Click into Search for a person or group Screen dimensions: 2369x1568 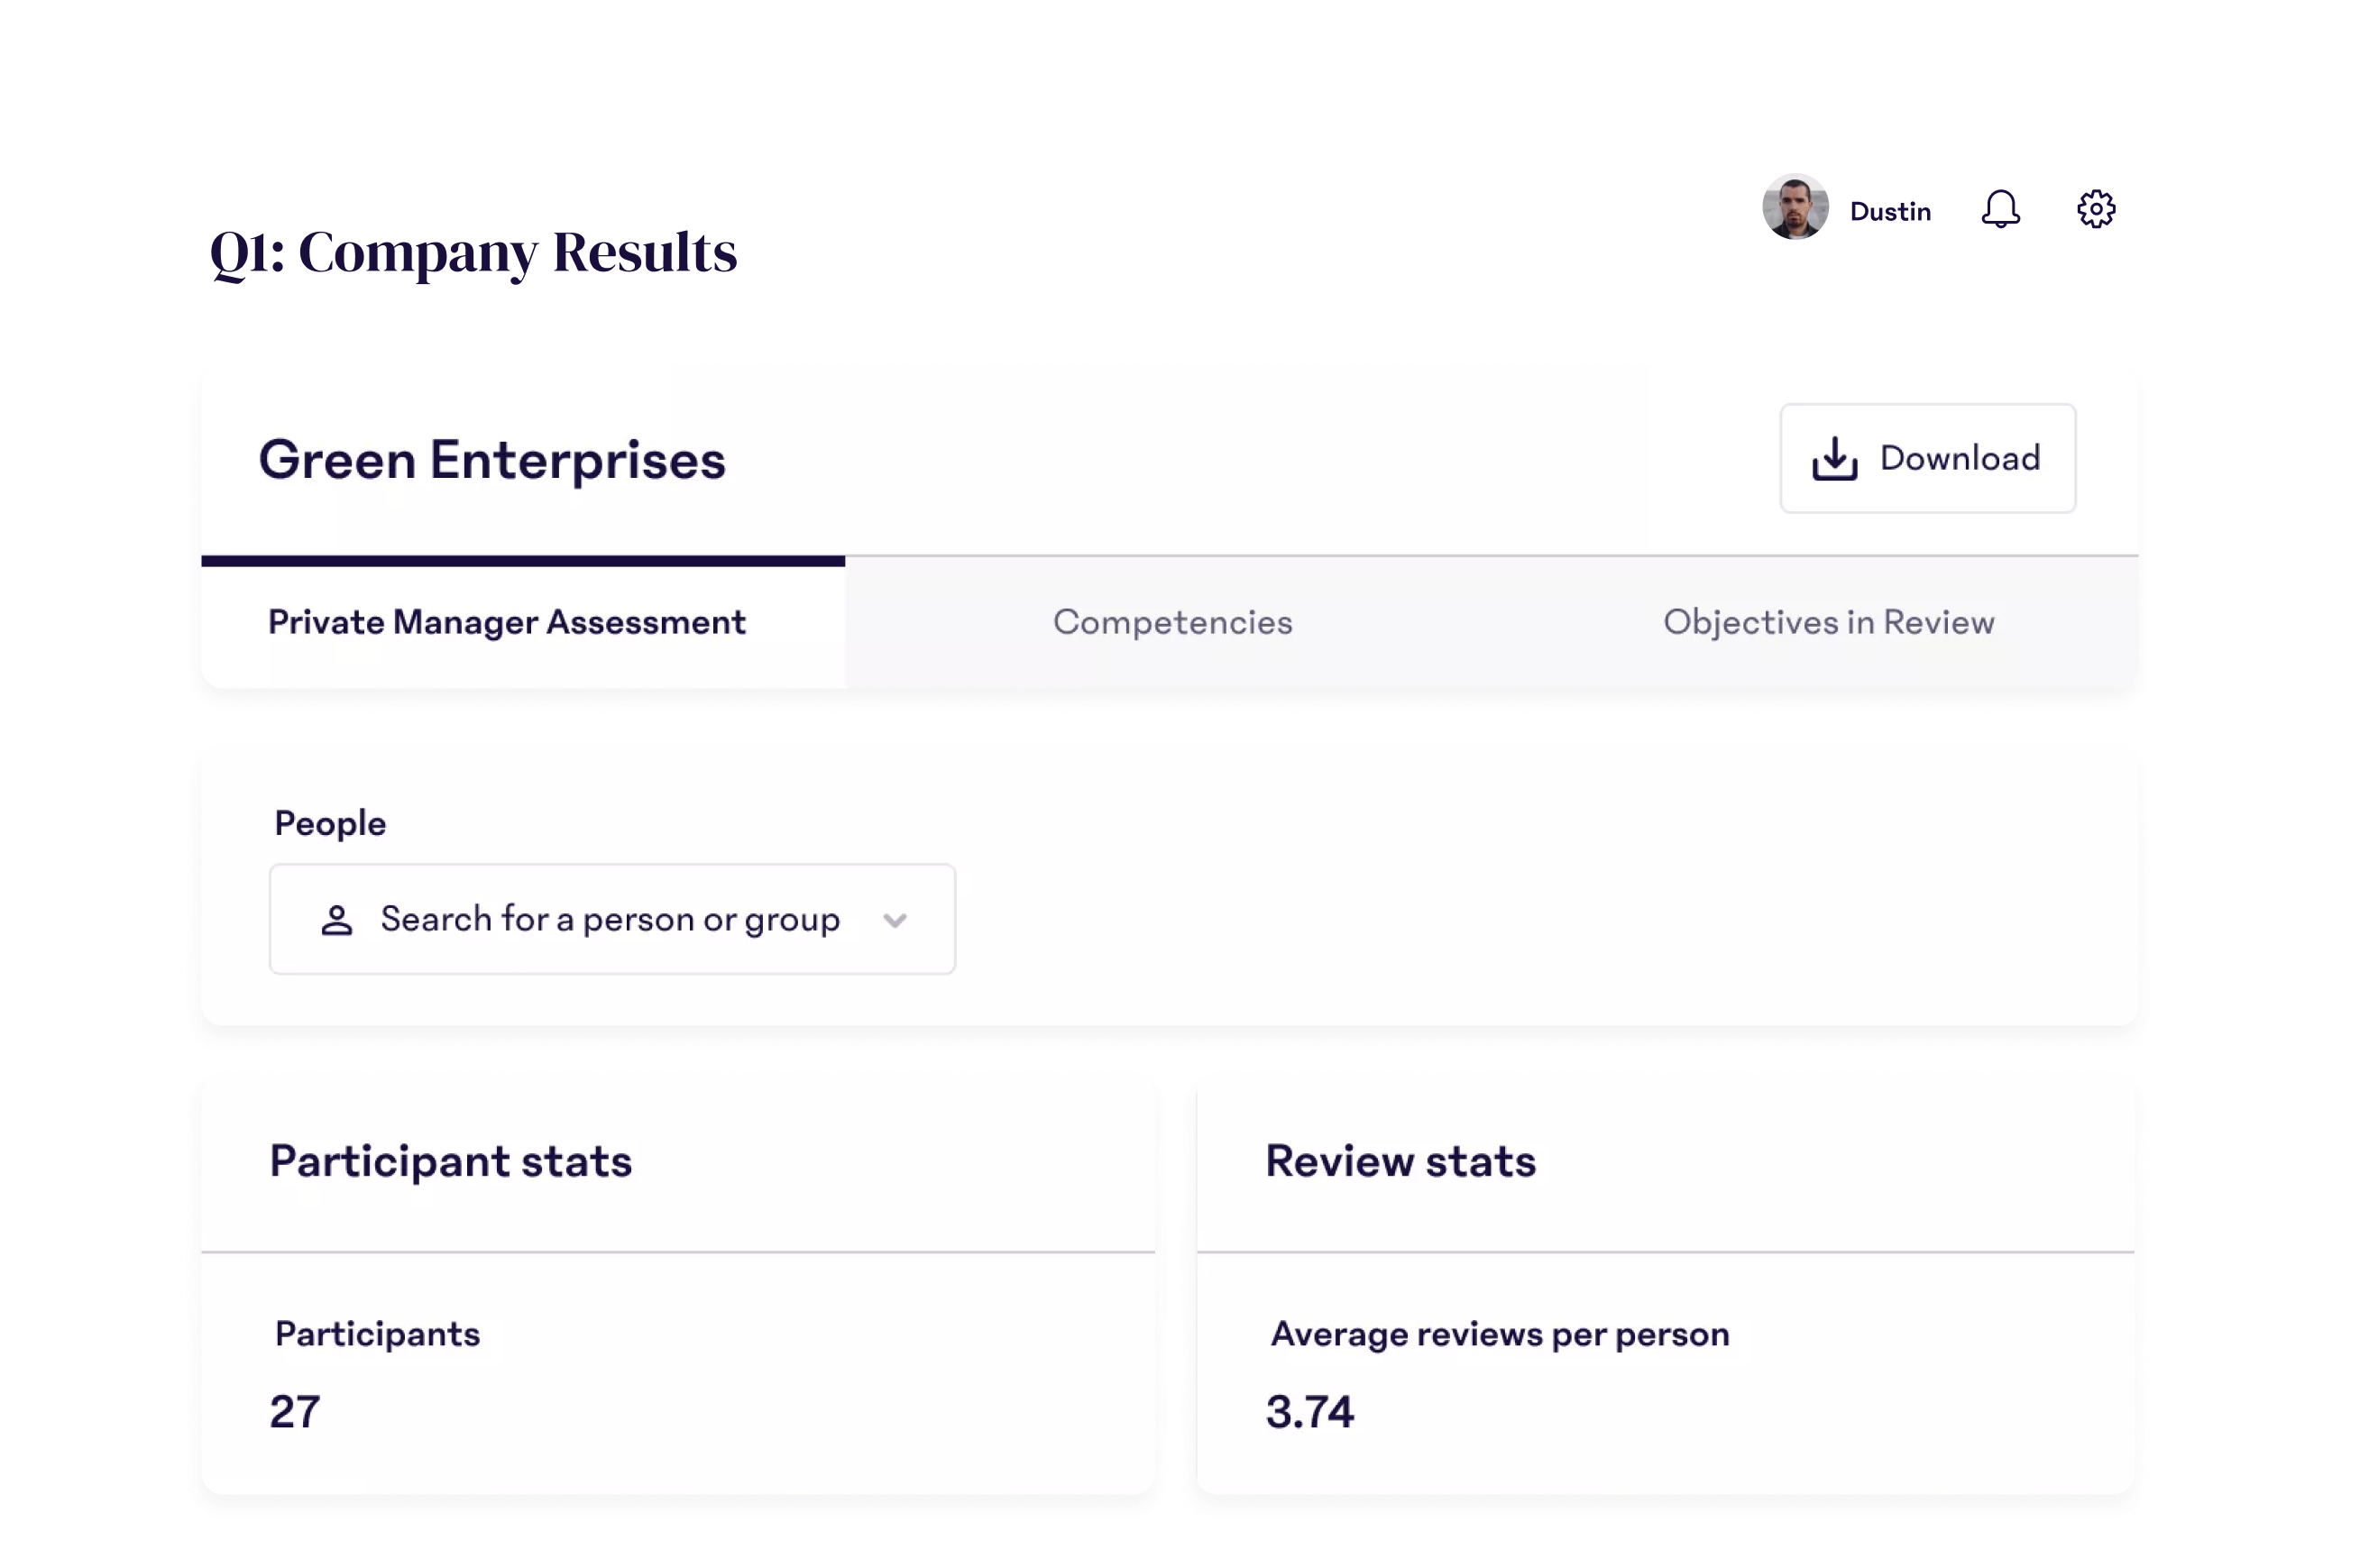click(x=609, y=920)
